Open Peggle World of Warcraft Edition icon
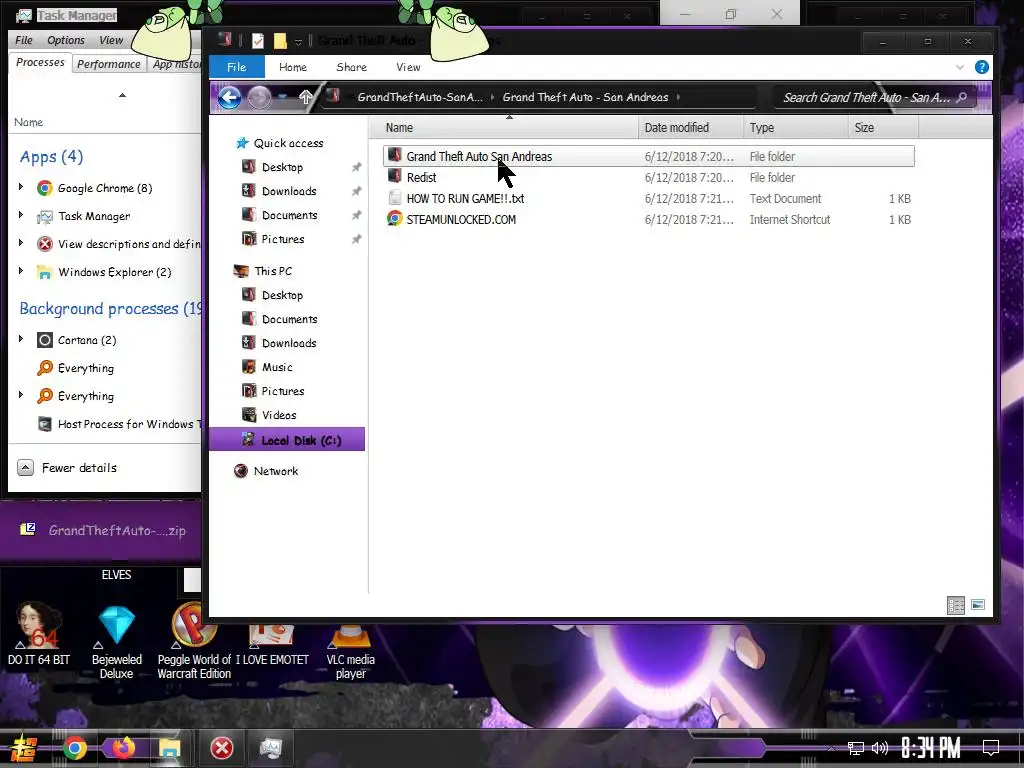The height and width of the screenshot is (768, 1024). [x=194, y=643]
